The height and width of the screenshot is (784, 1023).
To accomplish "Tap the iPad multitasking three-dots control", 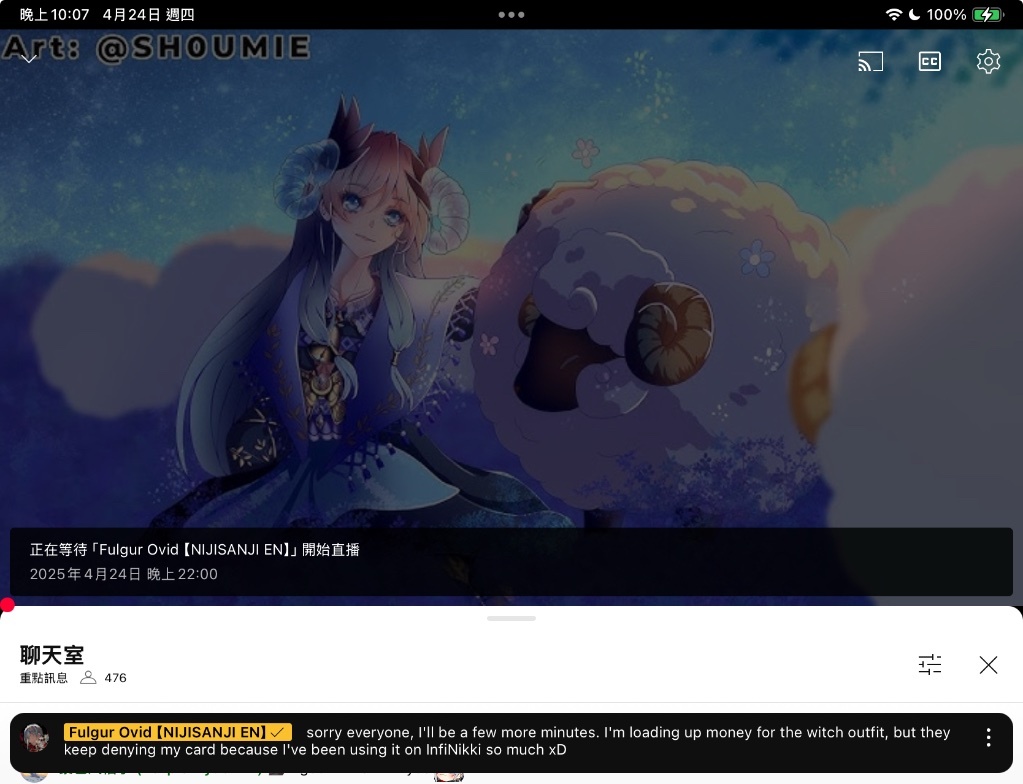I will 512,14.
